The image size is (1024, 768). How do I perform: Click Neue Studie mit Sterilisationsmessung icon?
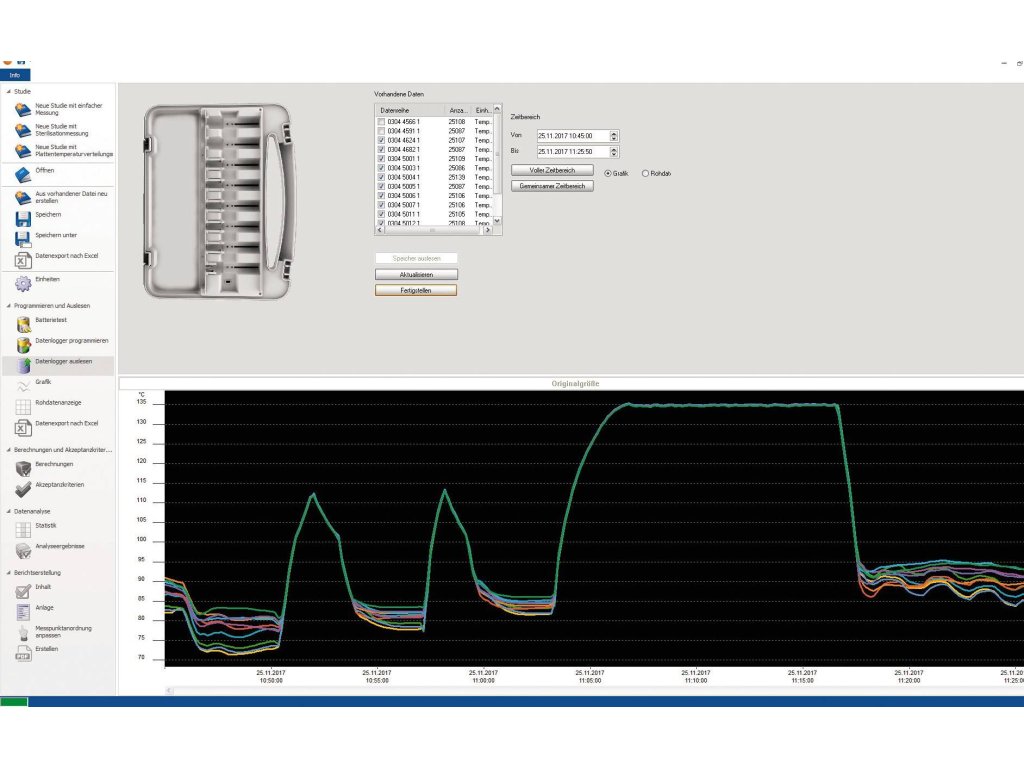coord(23,130)
